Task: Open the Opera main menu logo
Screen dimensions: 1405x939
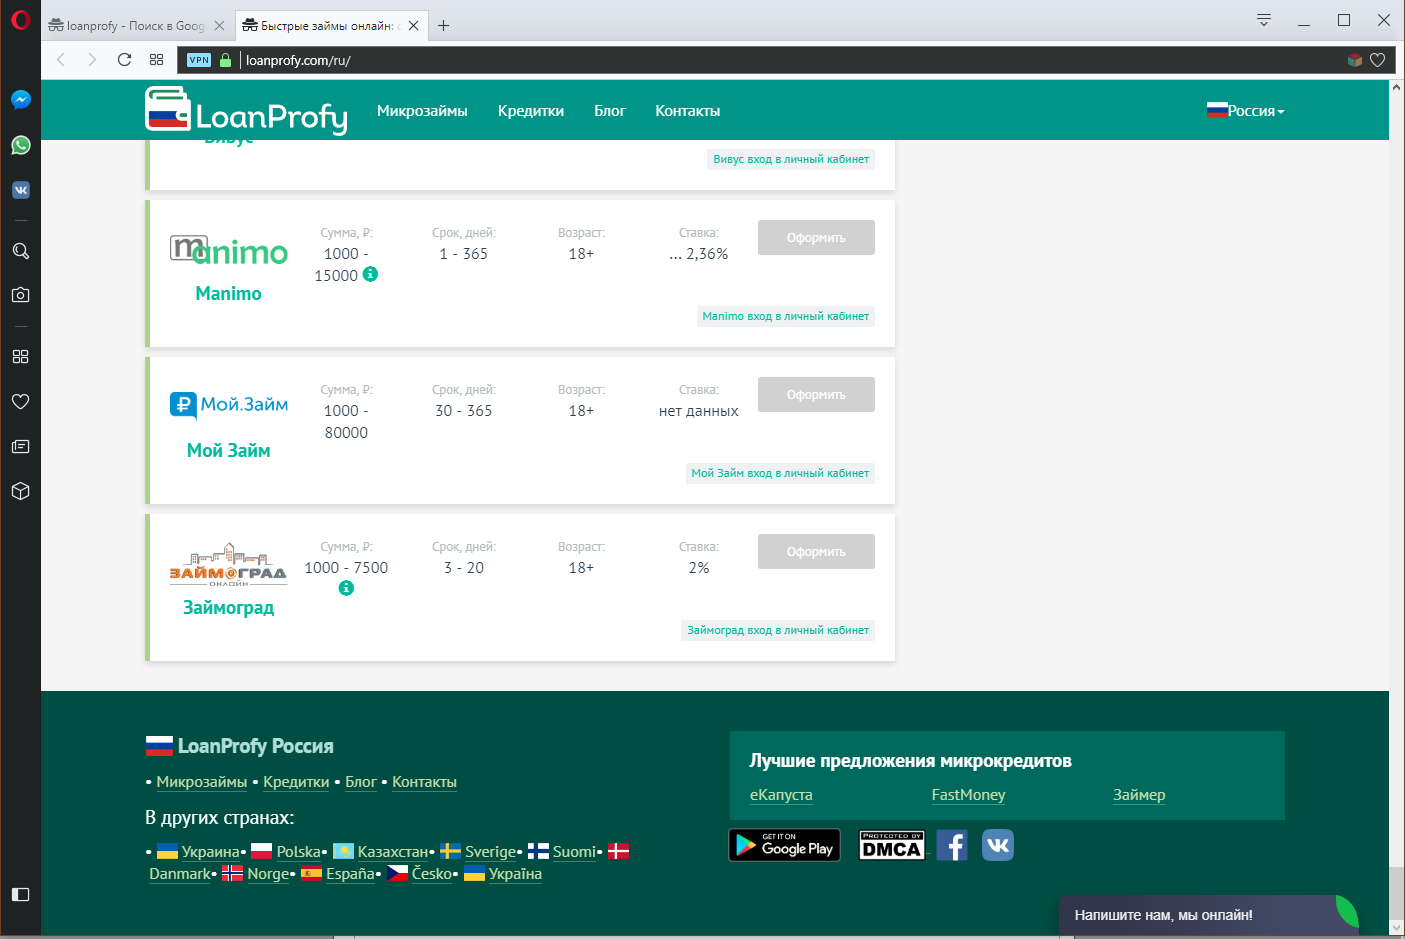Action: coord(20,20)
